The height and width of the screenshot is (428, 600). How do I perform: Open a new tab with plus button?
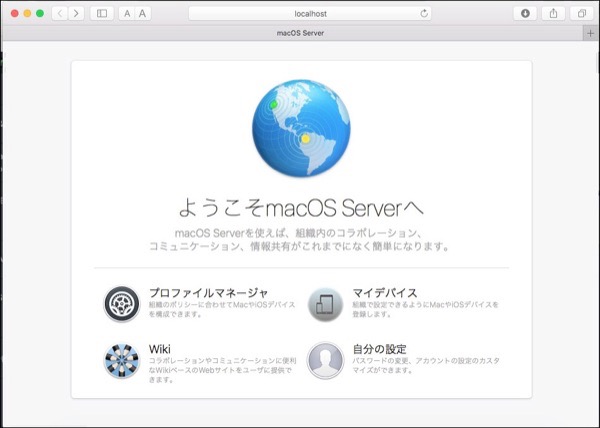pyautogui.click(x=590, y=33)
